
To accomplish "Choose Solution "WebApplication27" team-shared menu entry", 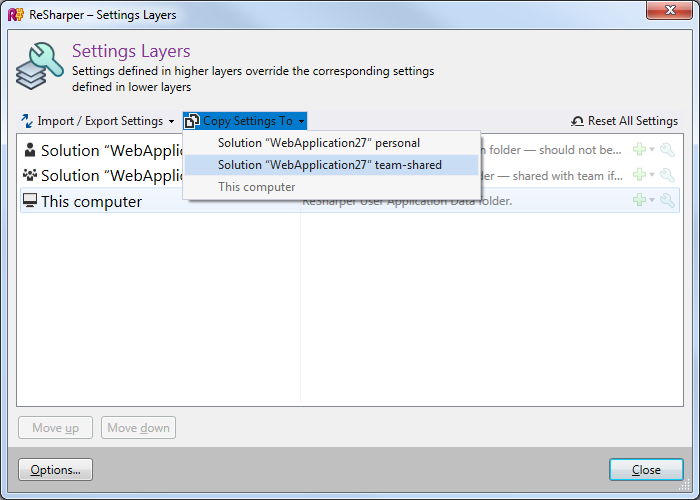I will (x=331, y=165).
